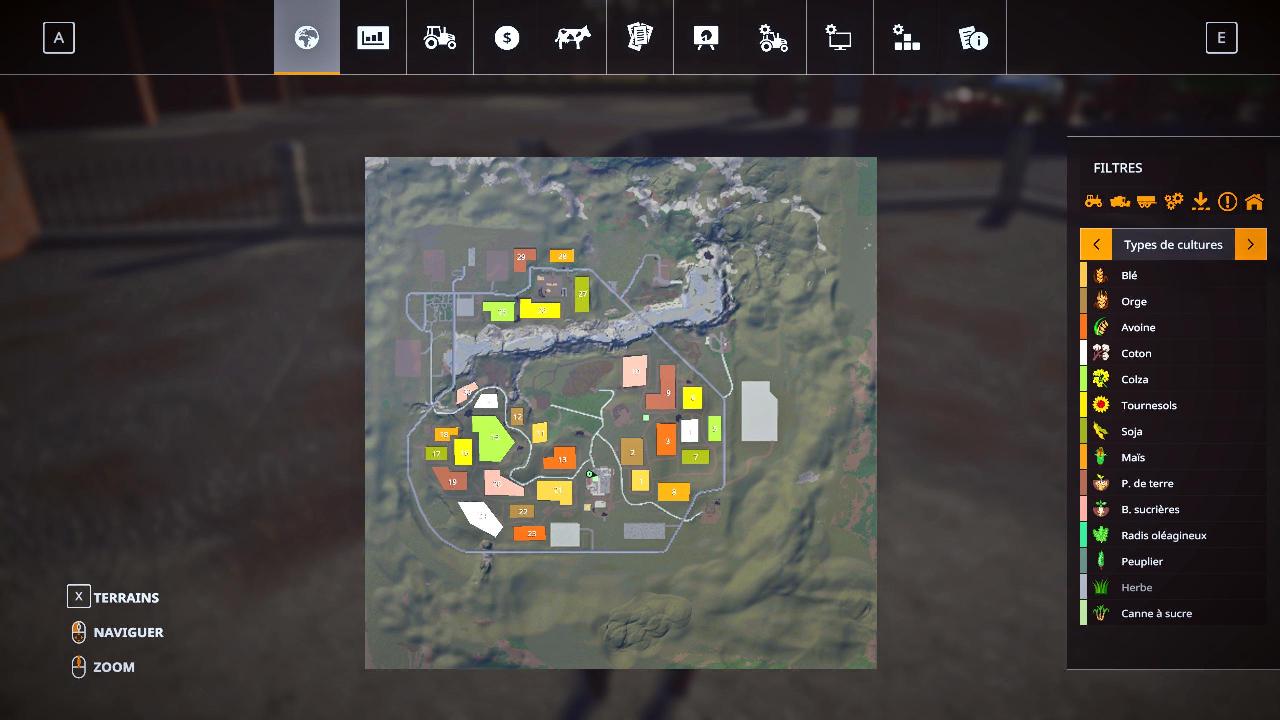Click the Canne à sucre text label

1157,613
